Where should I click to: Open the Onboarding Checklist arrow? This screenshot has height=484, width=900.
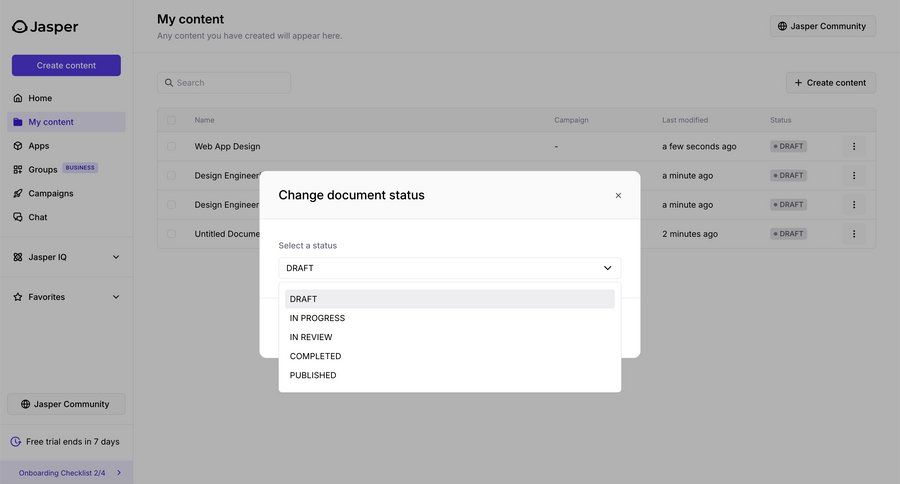coord(119,473)
